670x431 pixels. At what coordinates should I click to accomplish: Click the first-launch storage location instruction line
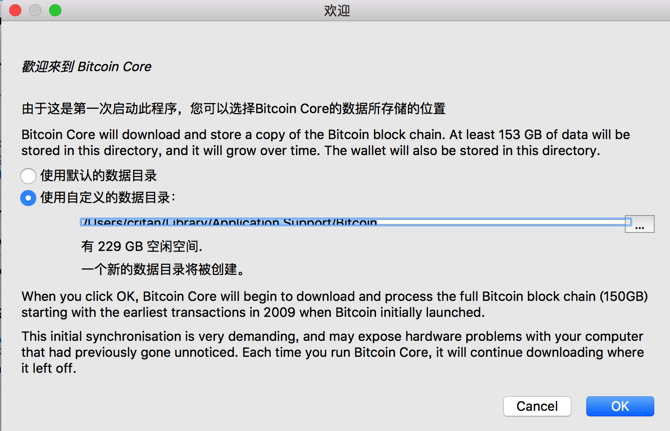click(233, 108)
